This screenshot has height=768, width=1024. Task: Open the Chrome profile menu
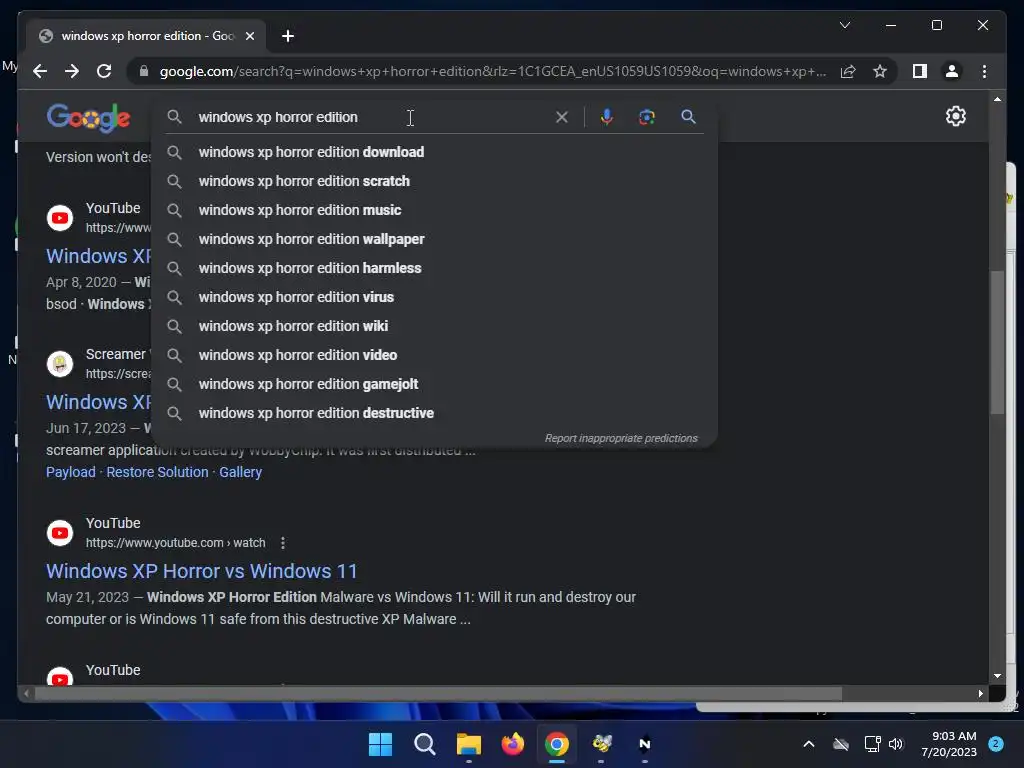click(952, 71)
